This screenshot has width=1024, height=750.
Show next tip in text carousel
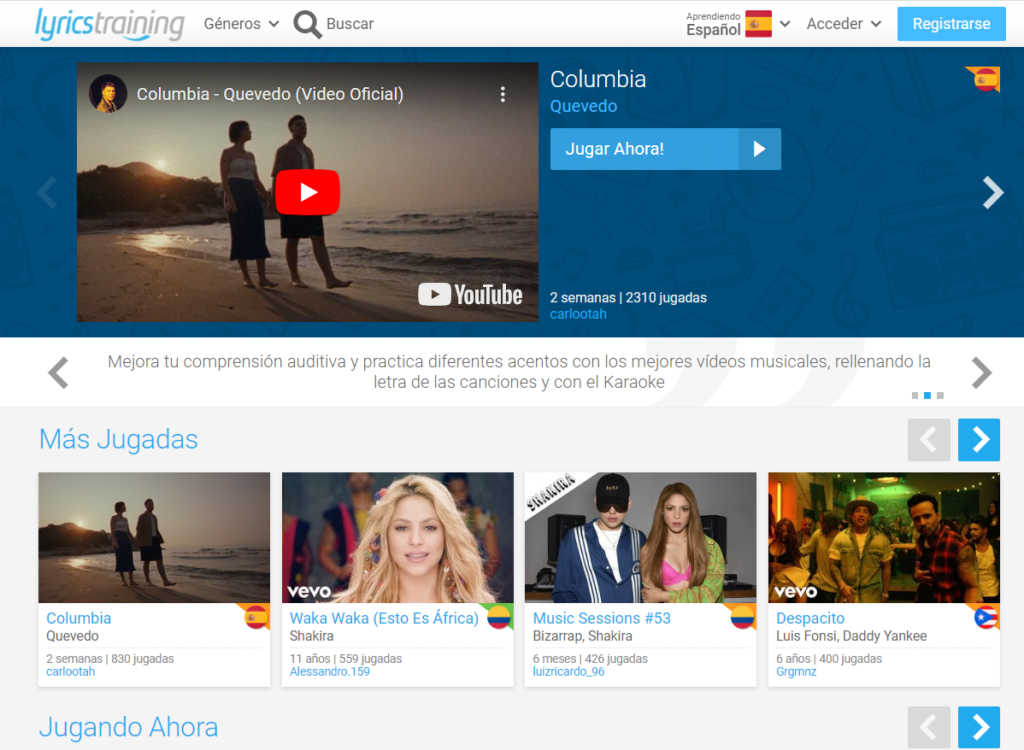[x=981, y=373]
